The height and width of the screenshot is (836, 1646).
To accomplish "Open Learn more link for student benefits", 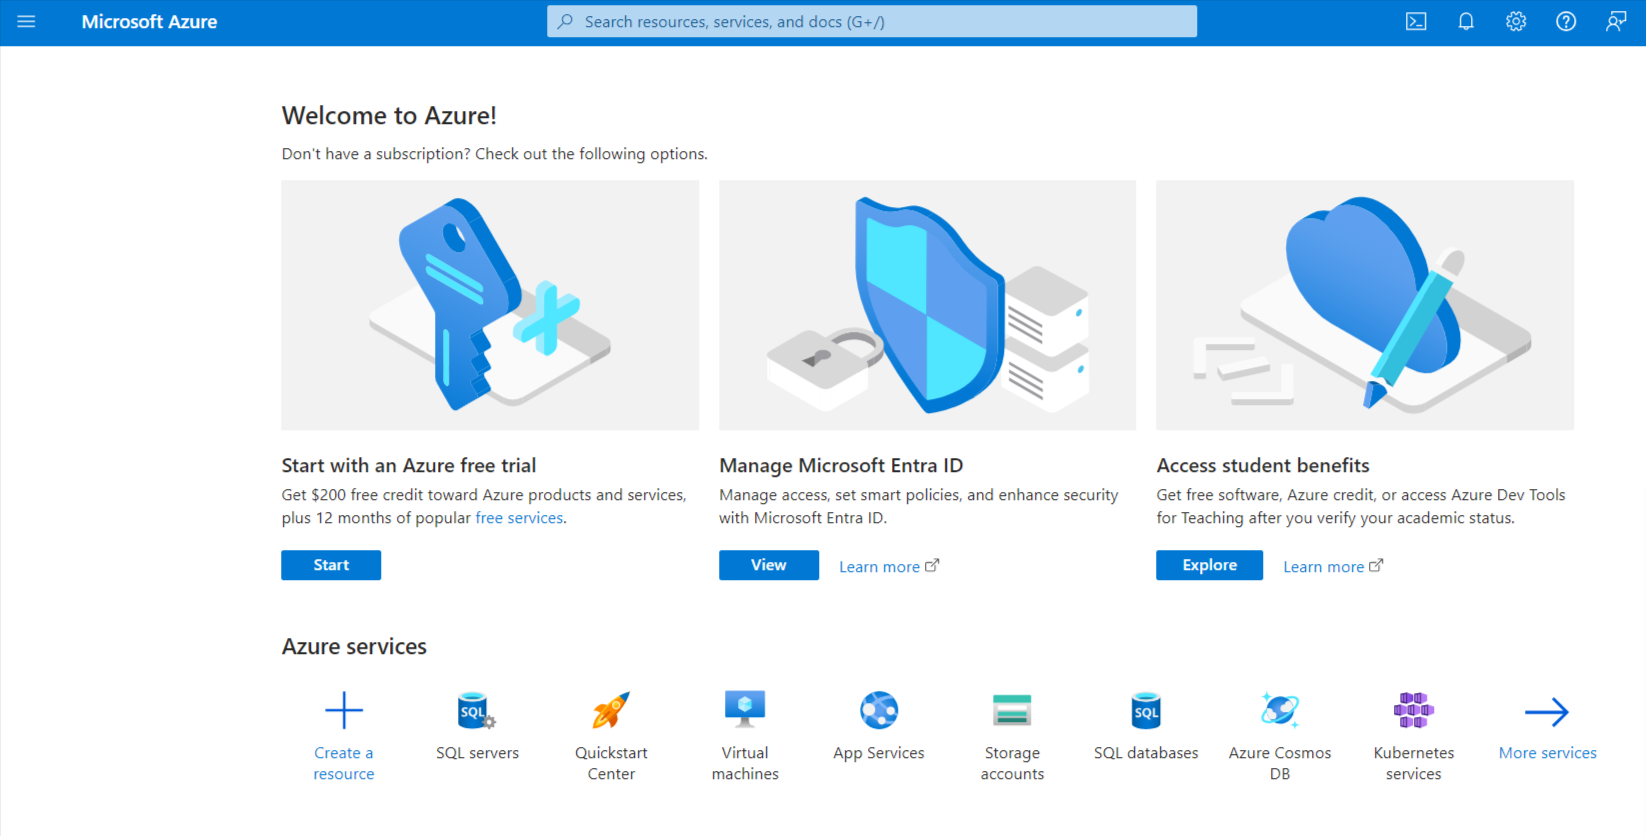I will tap(1323, 567).
